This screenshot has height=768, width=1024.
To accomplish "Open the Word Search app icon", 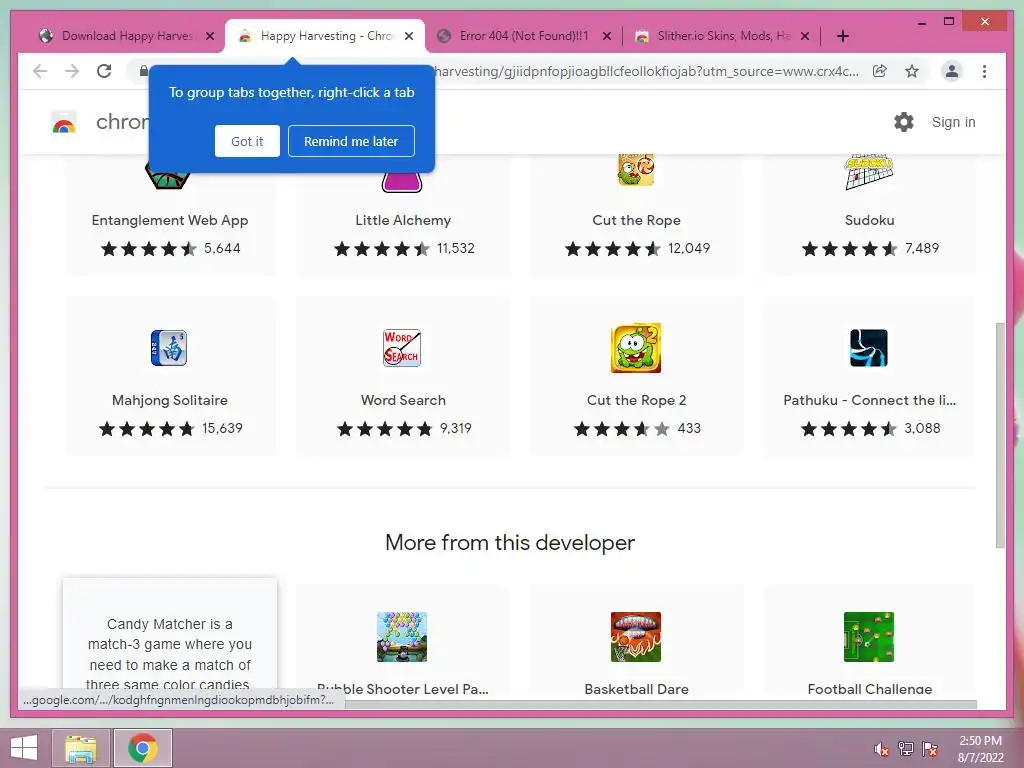I will (x=402, y=348).
